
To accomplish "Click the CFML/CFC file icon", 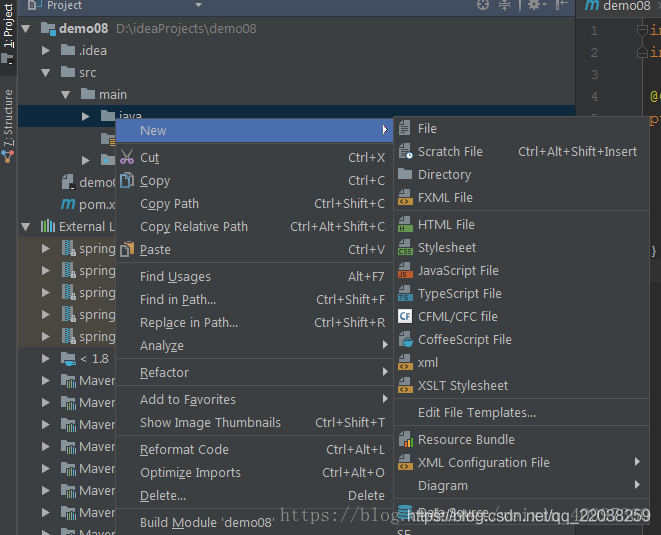I will coord(405,316).
